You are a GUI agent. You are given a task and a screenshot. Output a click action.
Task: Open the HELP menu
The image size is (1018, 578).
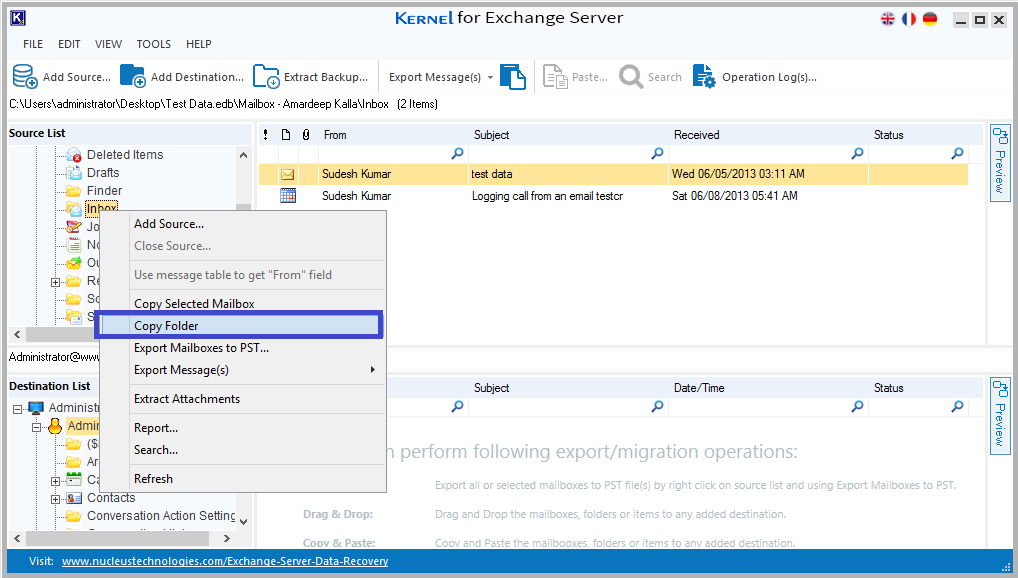point(199,44)
